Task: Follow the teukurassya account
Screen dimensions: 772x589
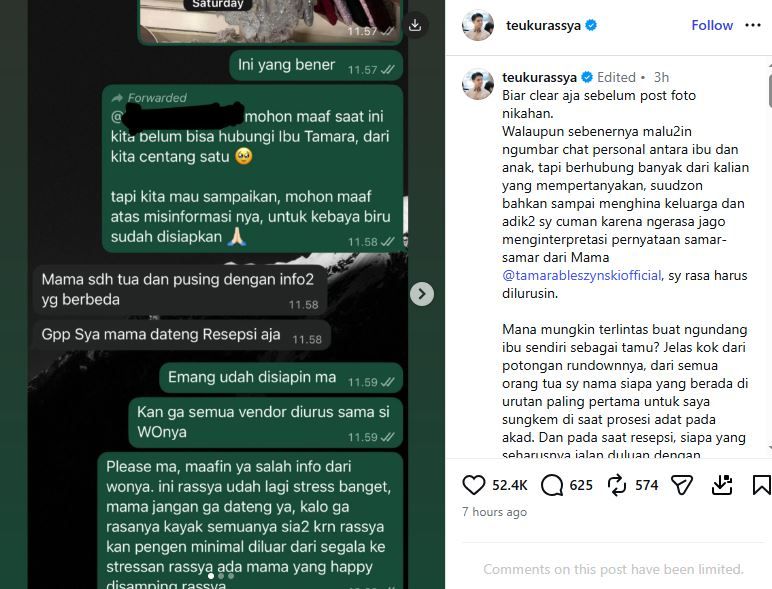Action: pyautogui.click(x=712, y=25)
